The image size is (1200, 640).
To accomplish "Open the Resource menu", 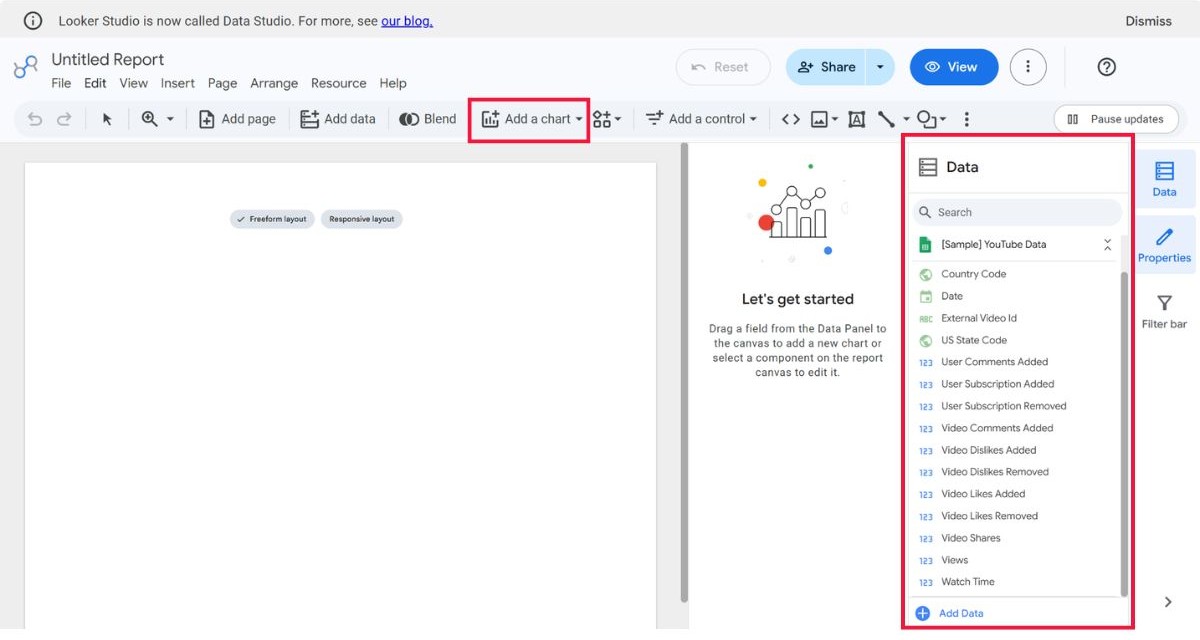I will pos(338,83).
